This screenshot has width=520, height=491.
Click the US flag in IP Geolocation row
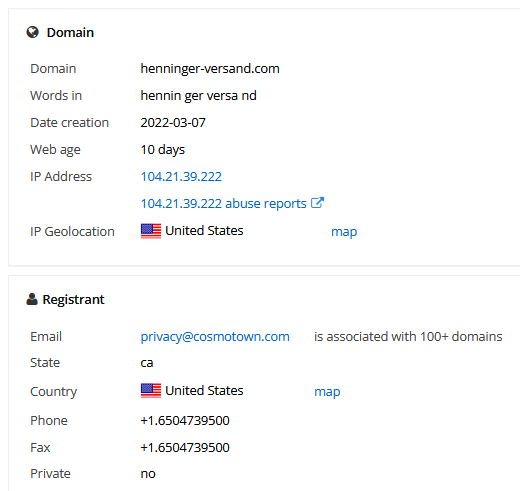pyautogui.click(x=151, y=231)
